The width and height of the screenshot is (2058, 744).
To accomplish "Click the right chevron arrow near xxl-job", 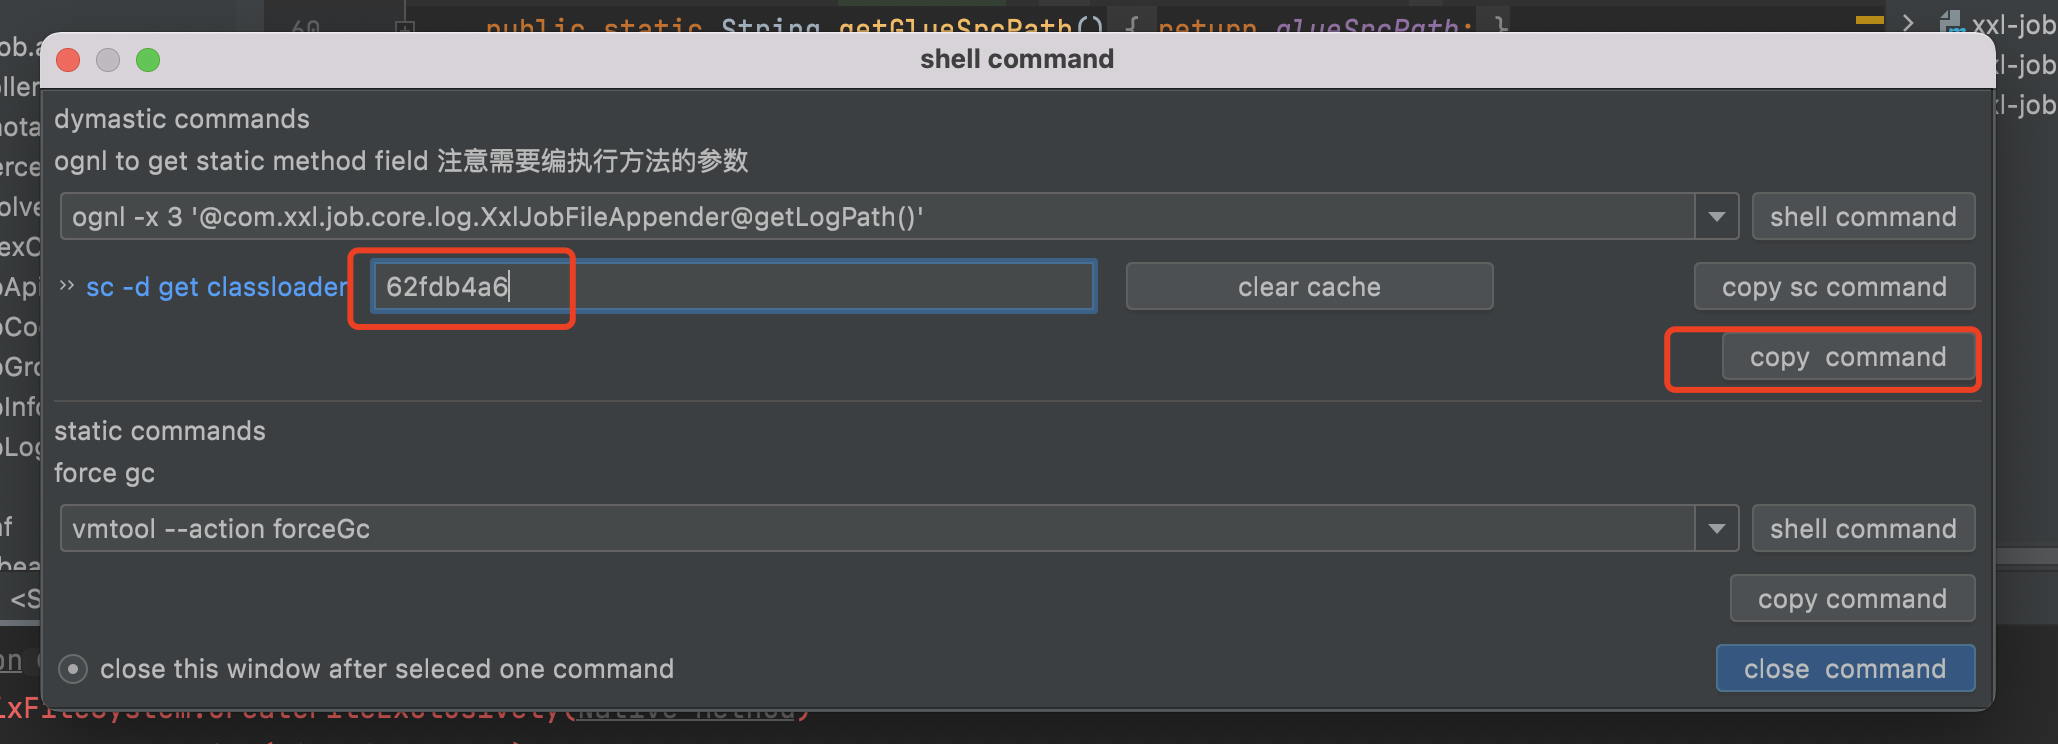I will (1908, 22).
